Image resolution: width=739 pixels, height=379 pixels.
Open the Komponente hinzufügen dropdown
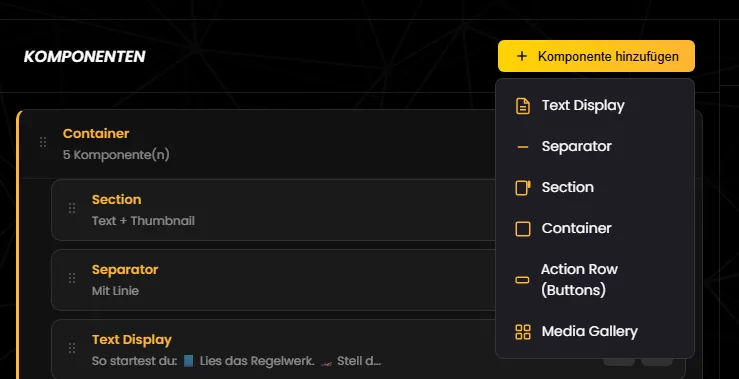click(596, 56)
